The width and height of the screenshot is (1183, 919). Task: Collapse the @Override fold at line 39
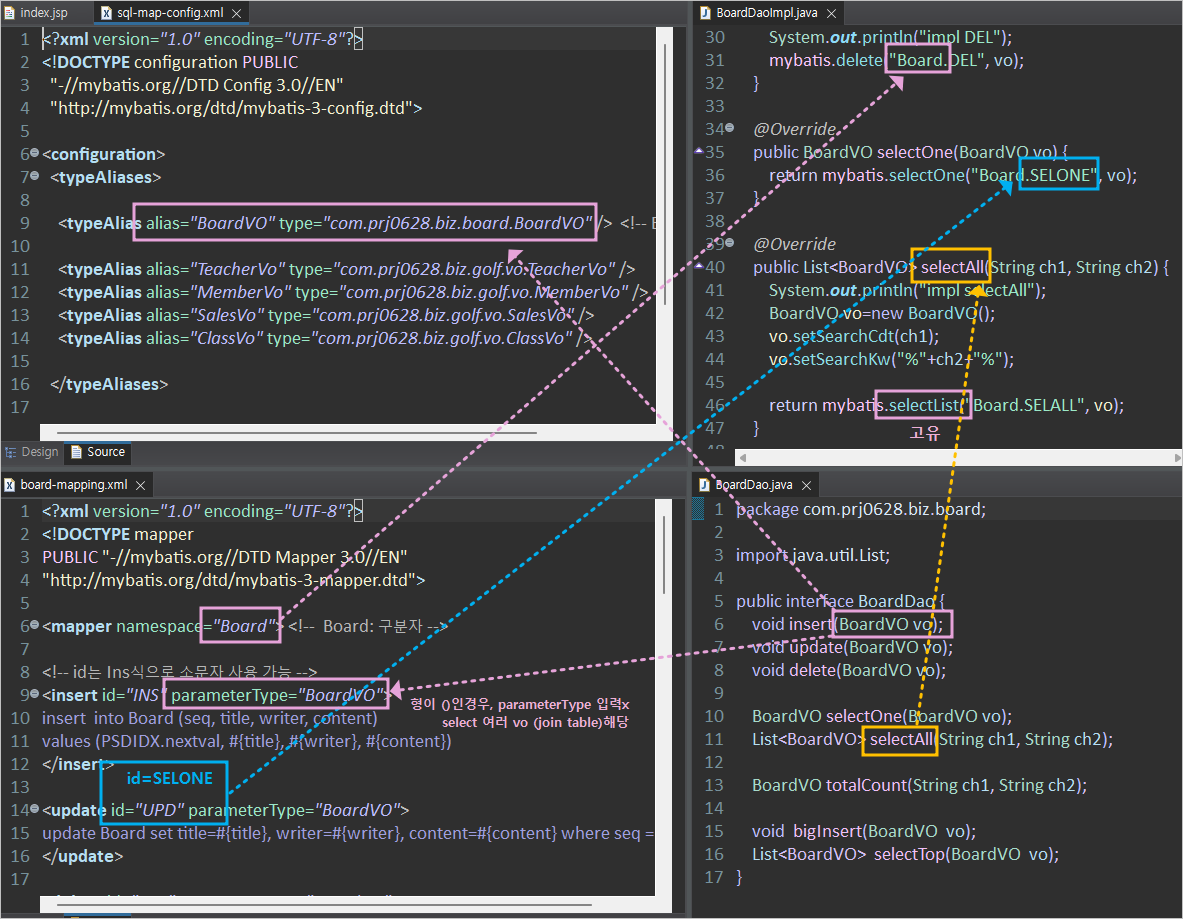pyautogui.click(x=730, y=242)
